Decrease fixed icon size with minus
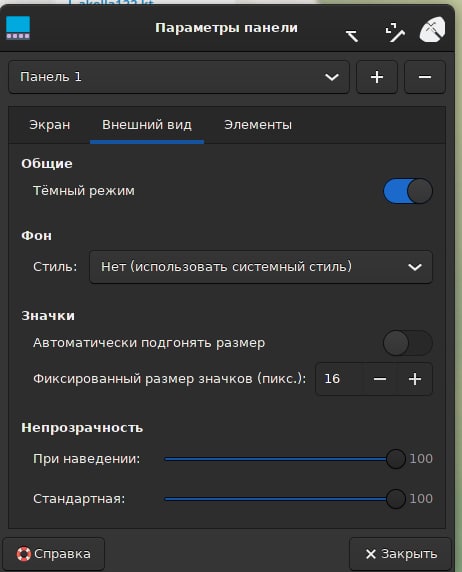This screenshot has width=462, height=572. point(380,379)
